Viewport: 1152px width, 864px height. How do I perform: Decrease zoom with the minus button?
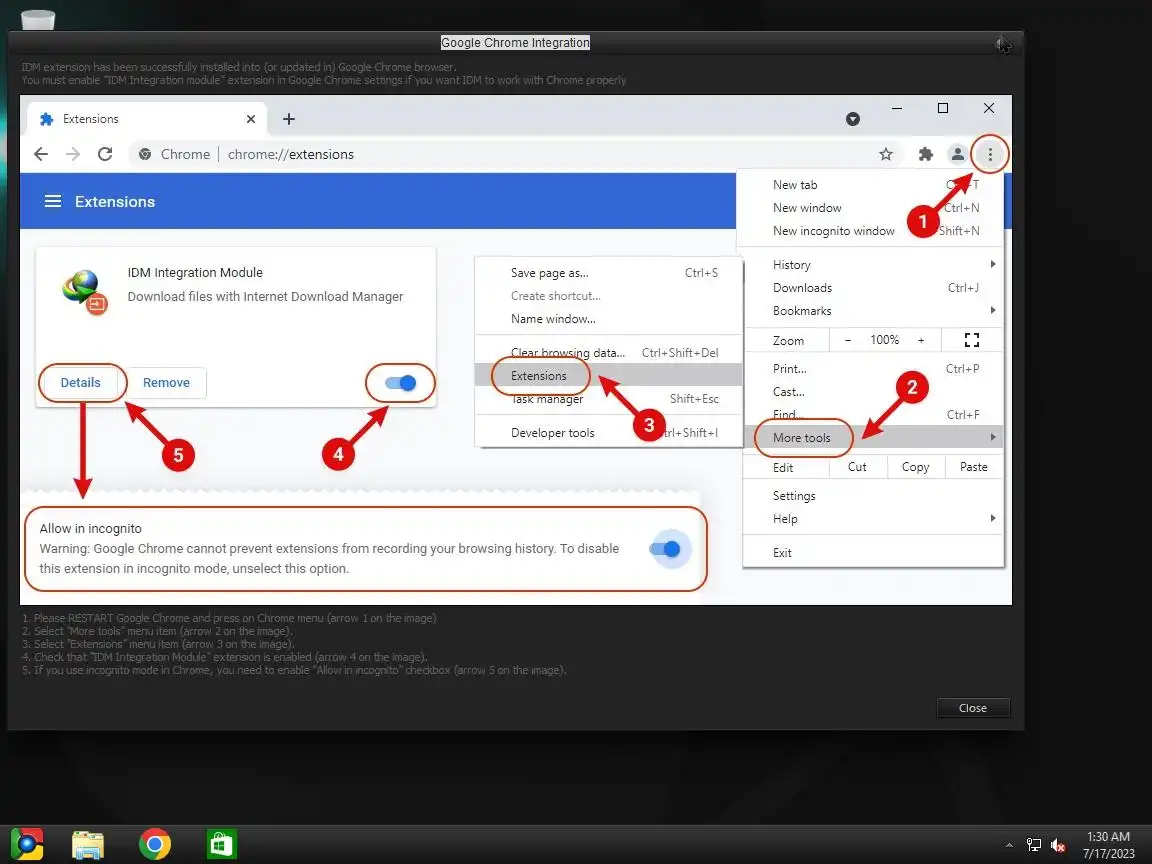(848, 340)
